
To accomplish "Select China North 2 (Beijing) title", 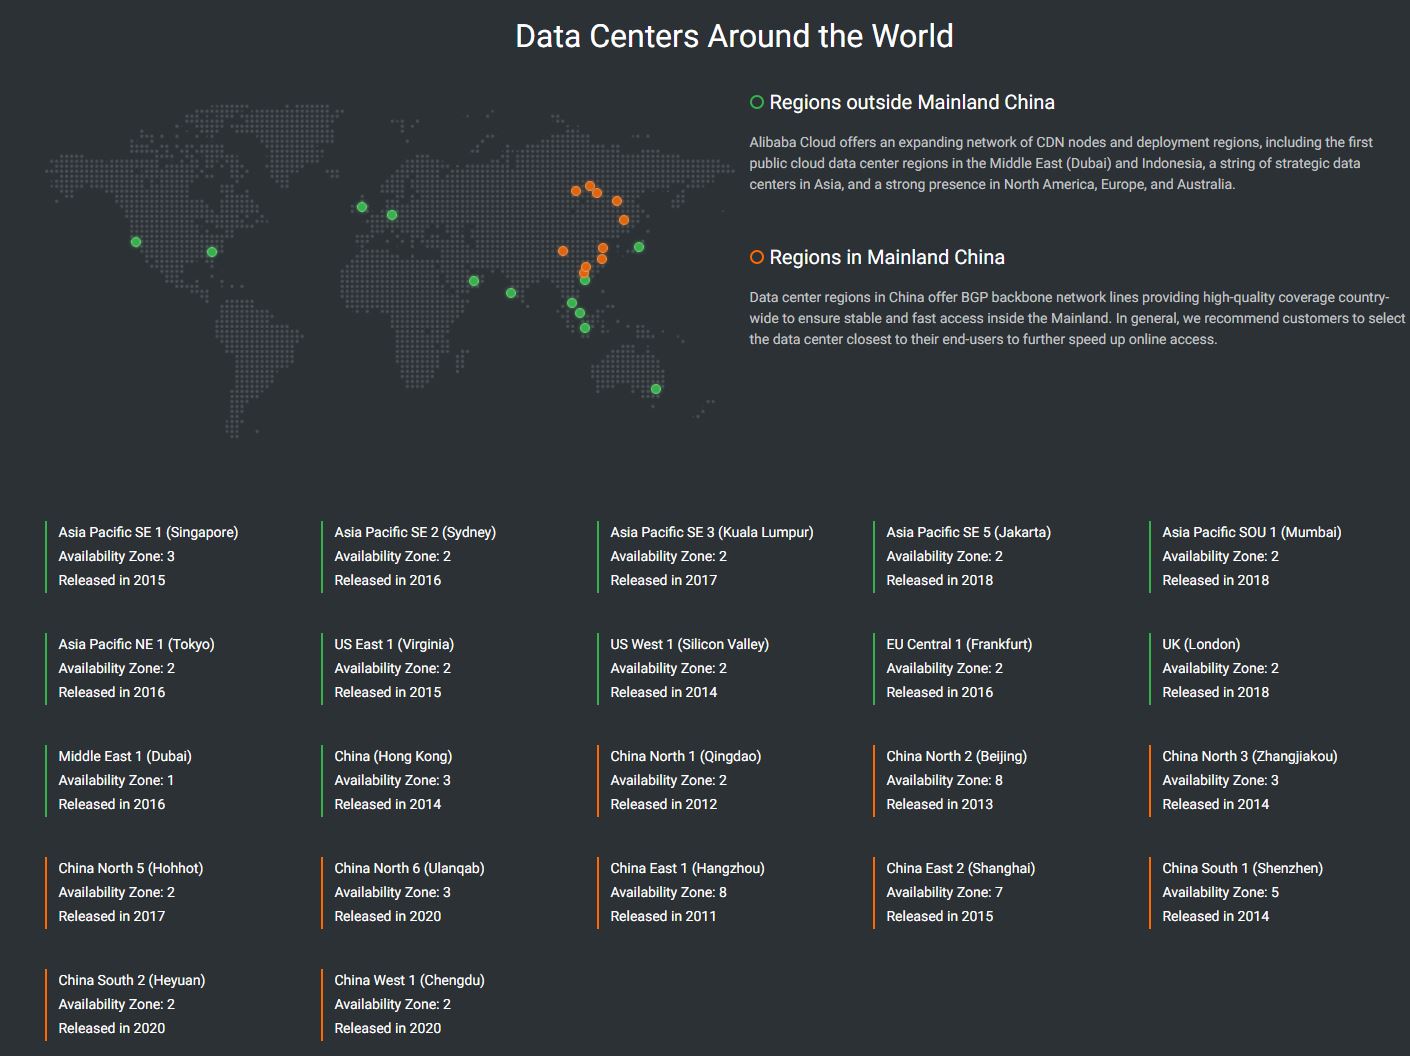I will 956,756.
